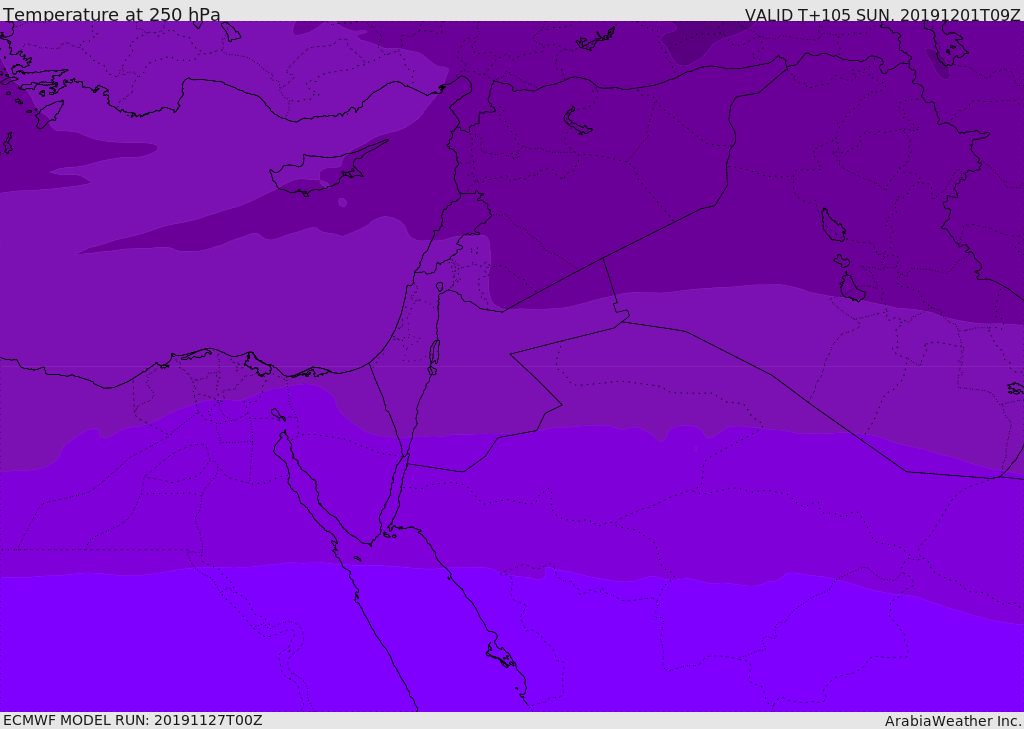1024x729 pixels.
Task: Click the 'Temperature at 250 hPa' title
Action: (112, 14)
